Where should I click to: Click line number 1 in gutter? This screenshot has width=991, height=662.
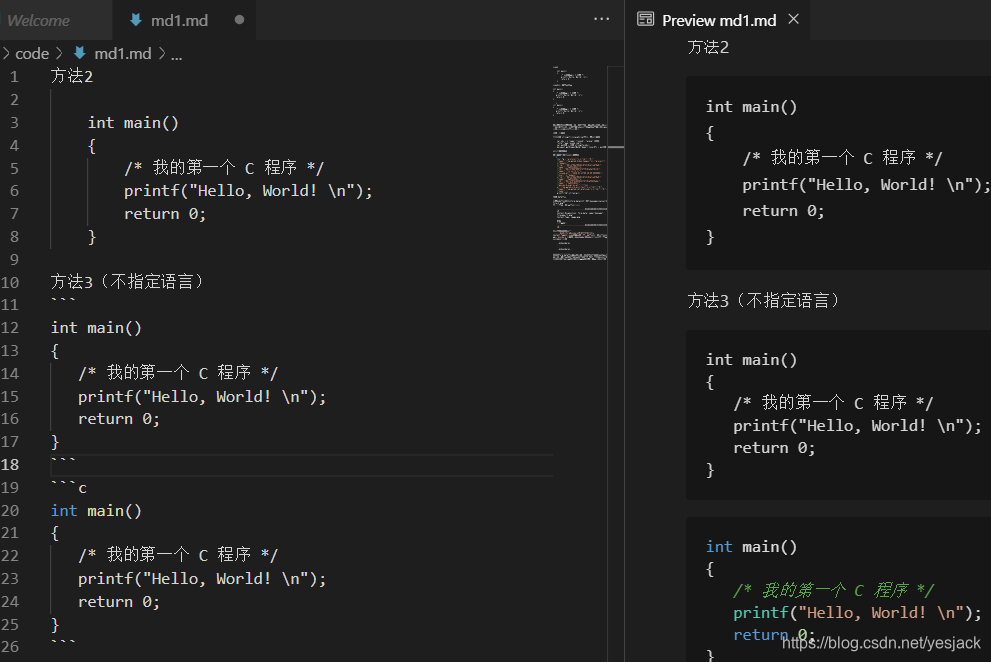14,77
